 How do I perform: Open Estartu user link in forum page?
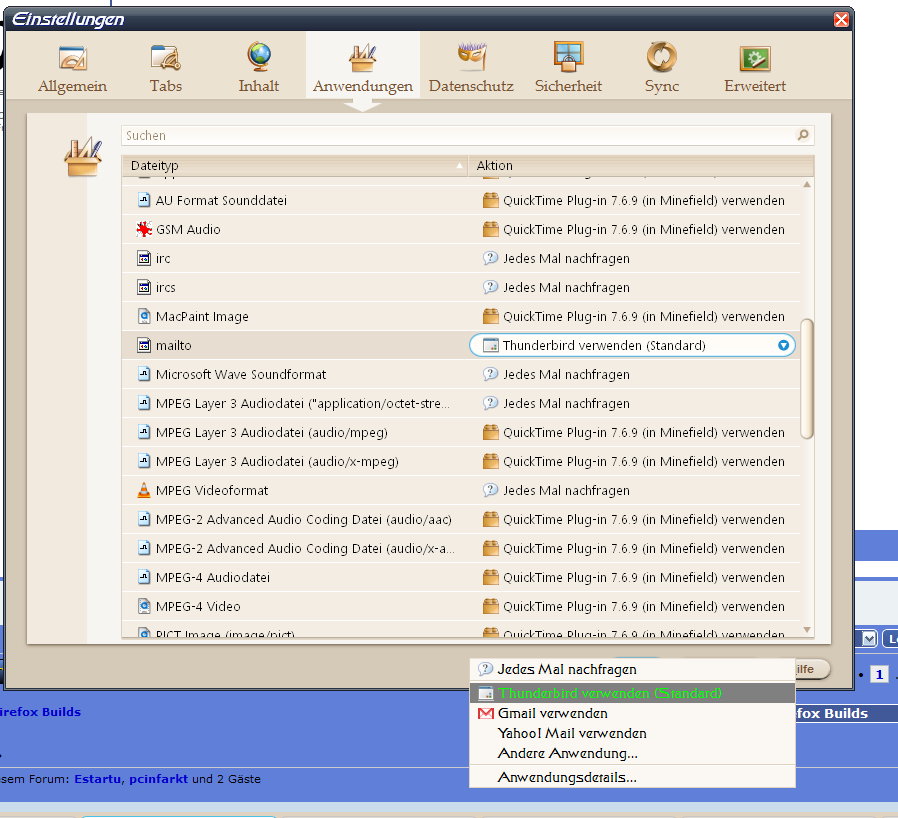[97, 779]
